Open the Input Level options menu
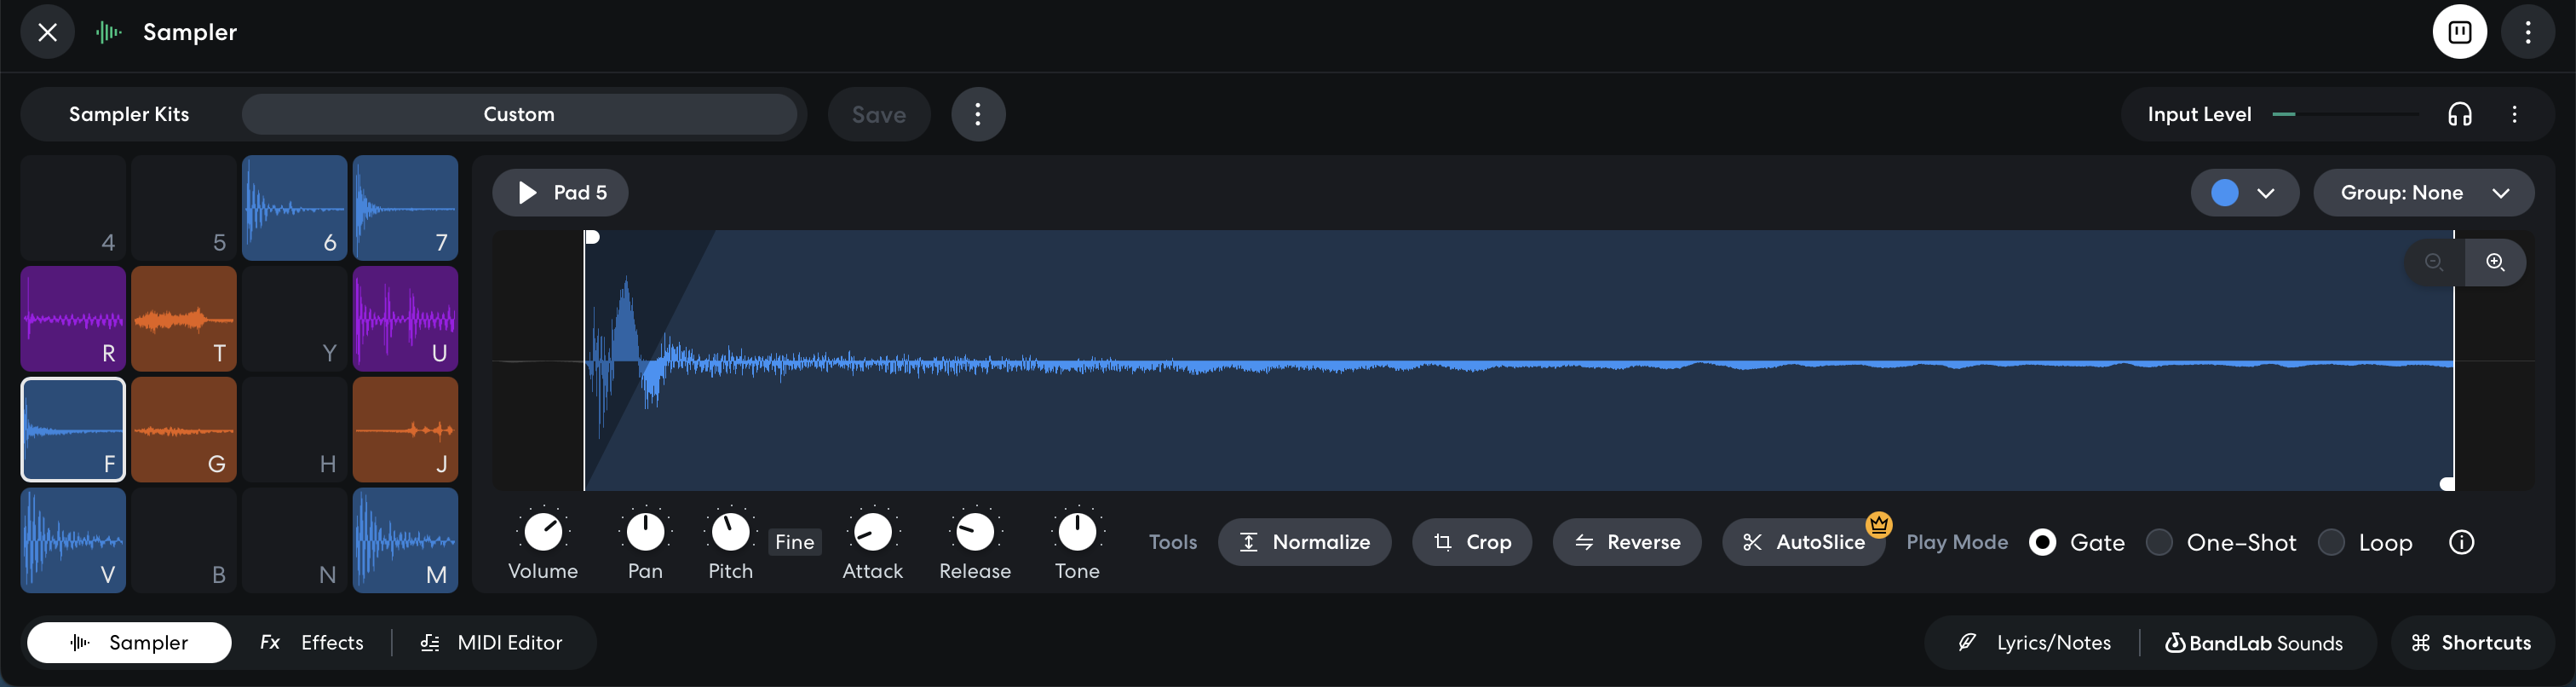 tap(2514, 114)
